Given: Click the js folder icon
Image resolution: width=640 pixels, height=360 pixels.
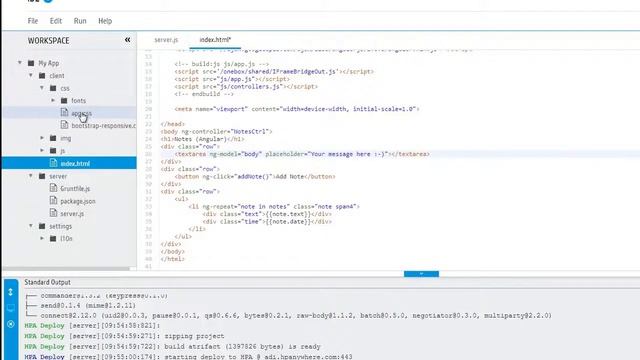Looking at the screenshot, I should (x=53, y=151).
